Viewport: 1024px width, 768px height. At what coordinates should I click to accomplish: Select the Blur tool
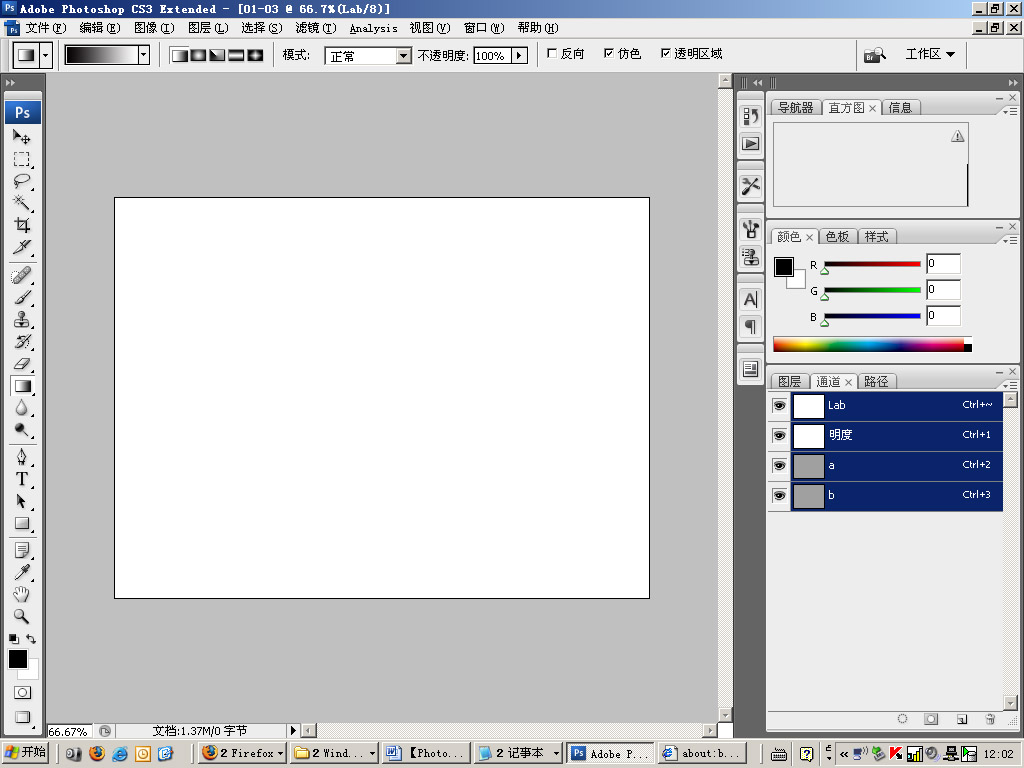coord(22,408)
